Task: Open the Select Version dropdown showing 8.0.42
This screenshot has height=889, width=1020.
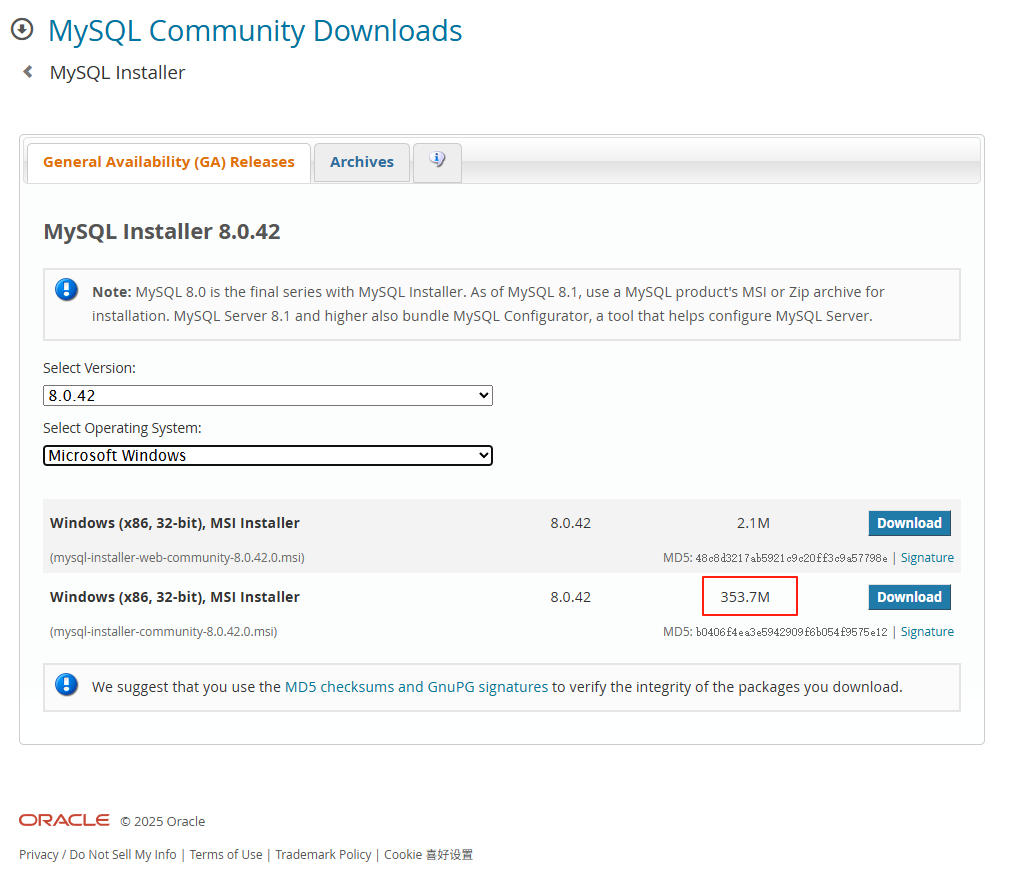Action: point(268,395)
